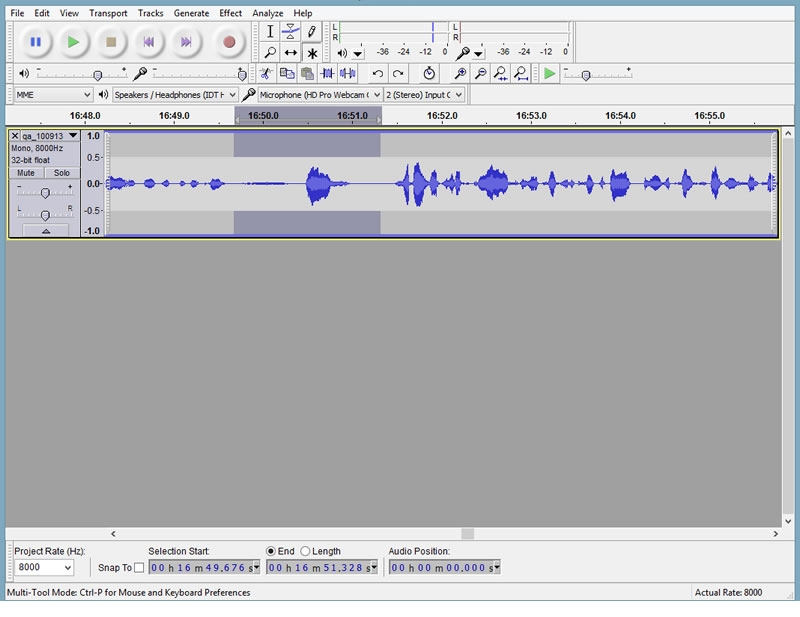Viewport: 800px width, 617px height.
Task: Select the Time Shift tool
Action: click(290, 53)
